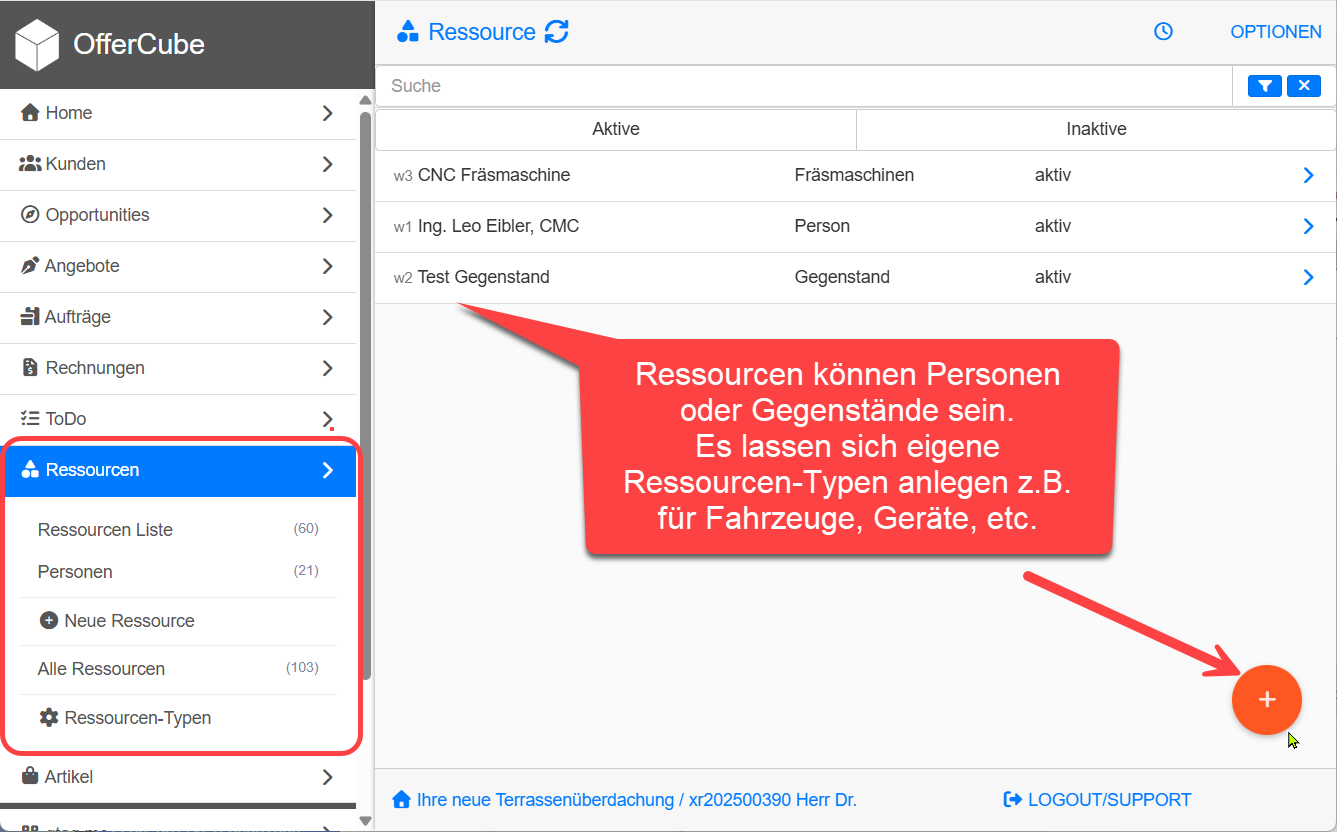Viewport: 1337px width, 832px height.
Task: Select Ressourcen Liste in sidebar
Action: point(105,530)
